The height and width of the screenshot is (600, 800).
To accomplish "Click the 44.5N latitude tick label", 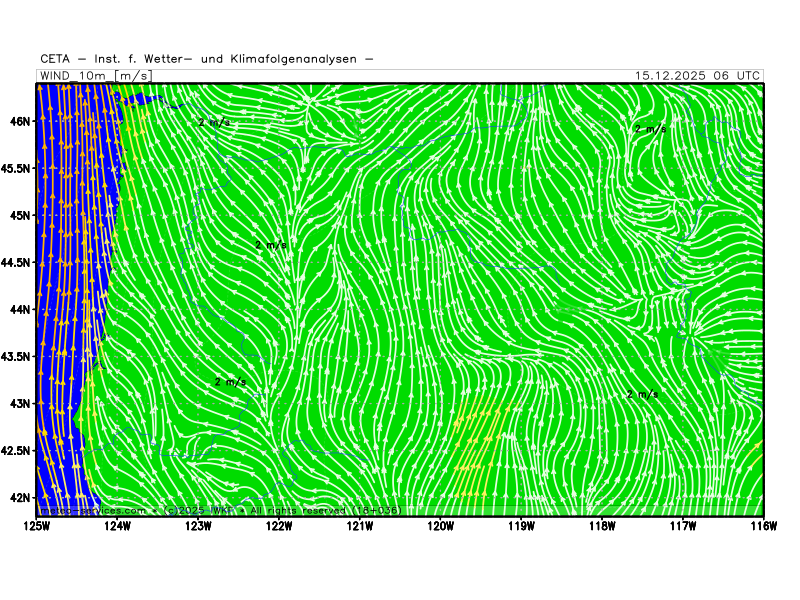I will 15,262.
